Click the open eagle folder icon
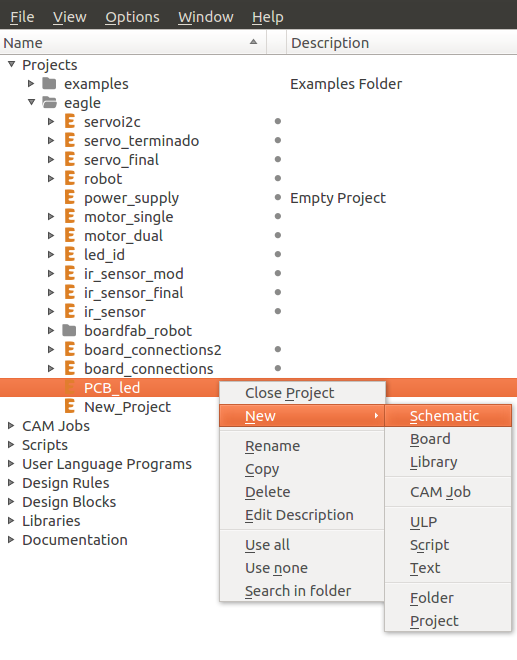517x660 pixels. click(50, 102)
